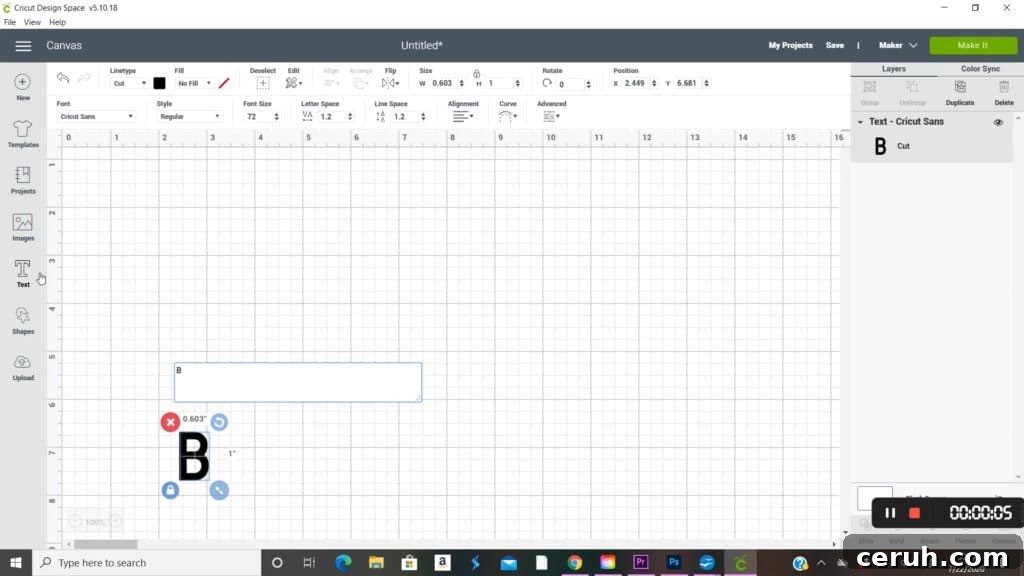
Task: Open the Linetype Cut dropdown
Action: tap(129, 84)
